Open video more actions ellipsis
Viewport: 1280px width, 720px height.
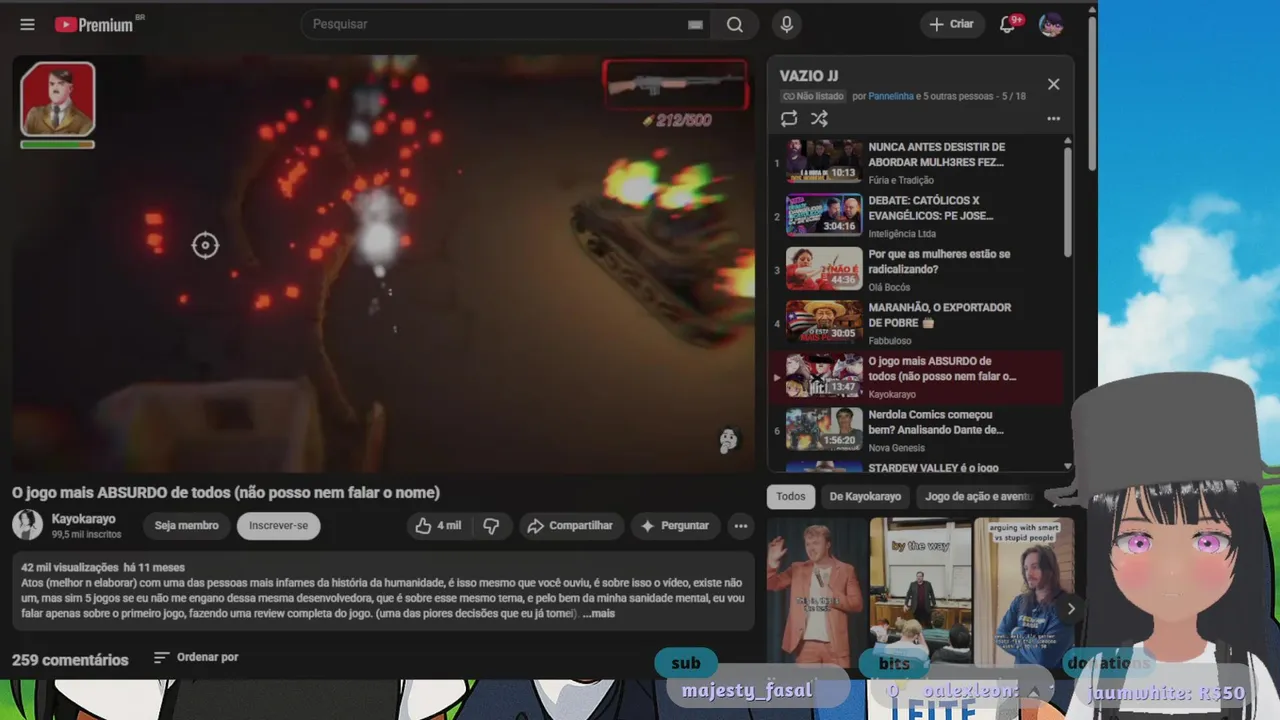click(x=741, y=526)
